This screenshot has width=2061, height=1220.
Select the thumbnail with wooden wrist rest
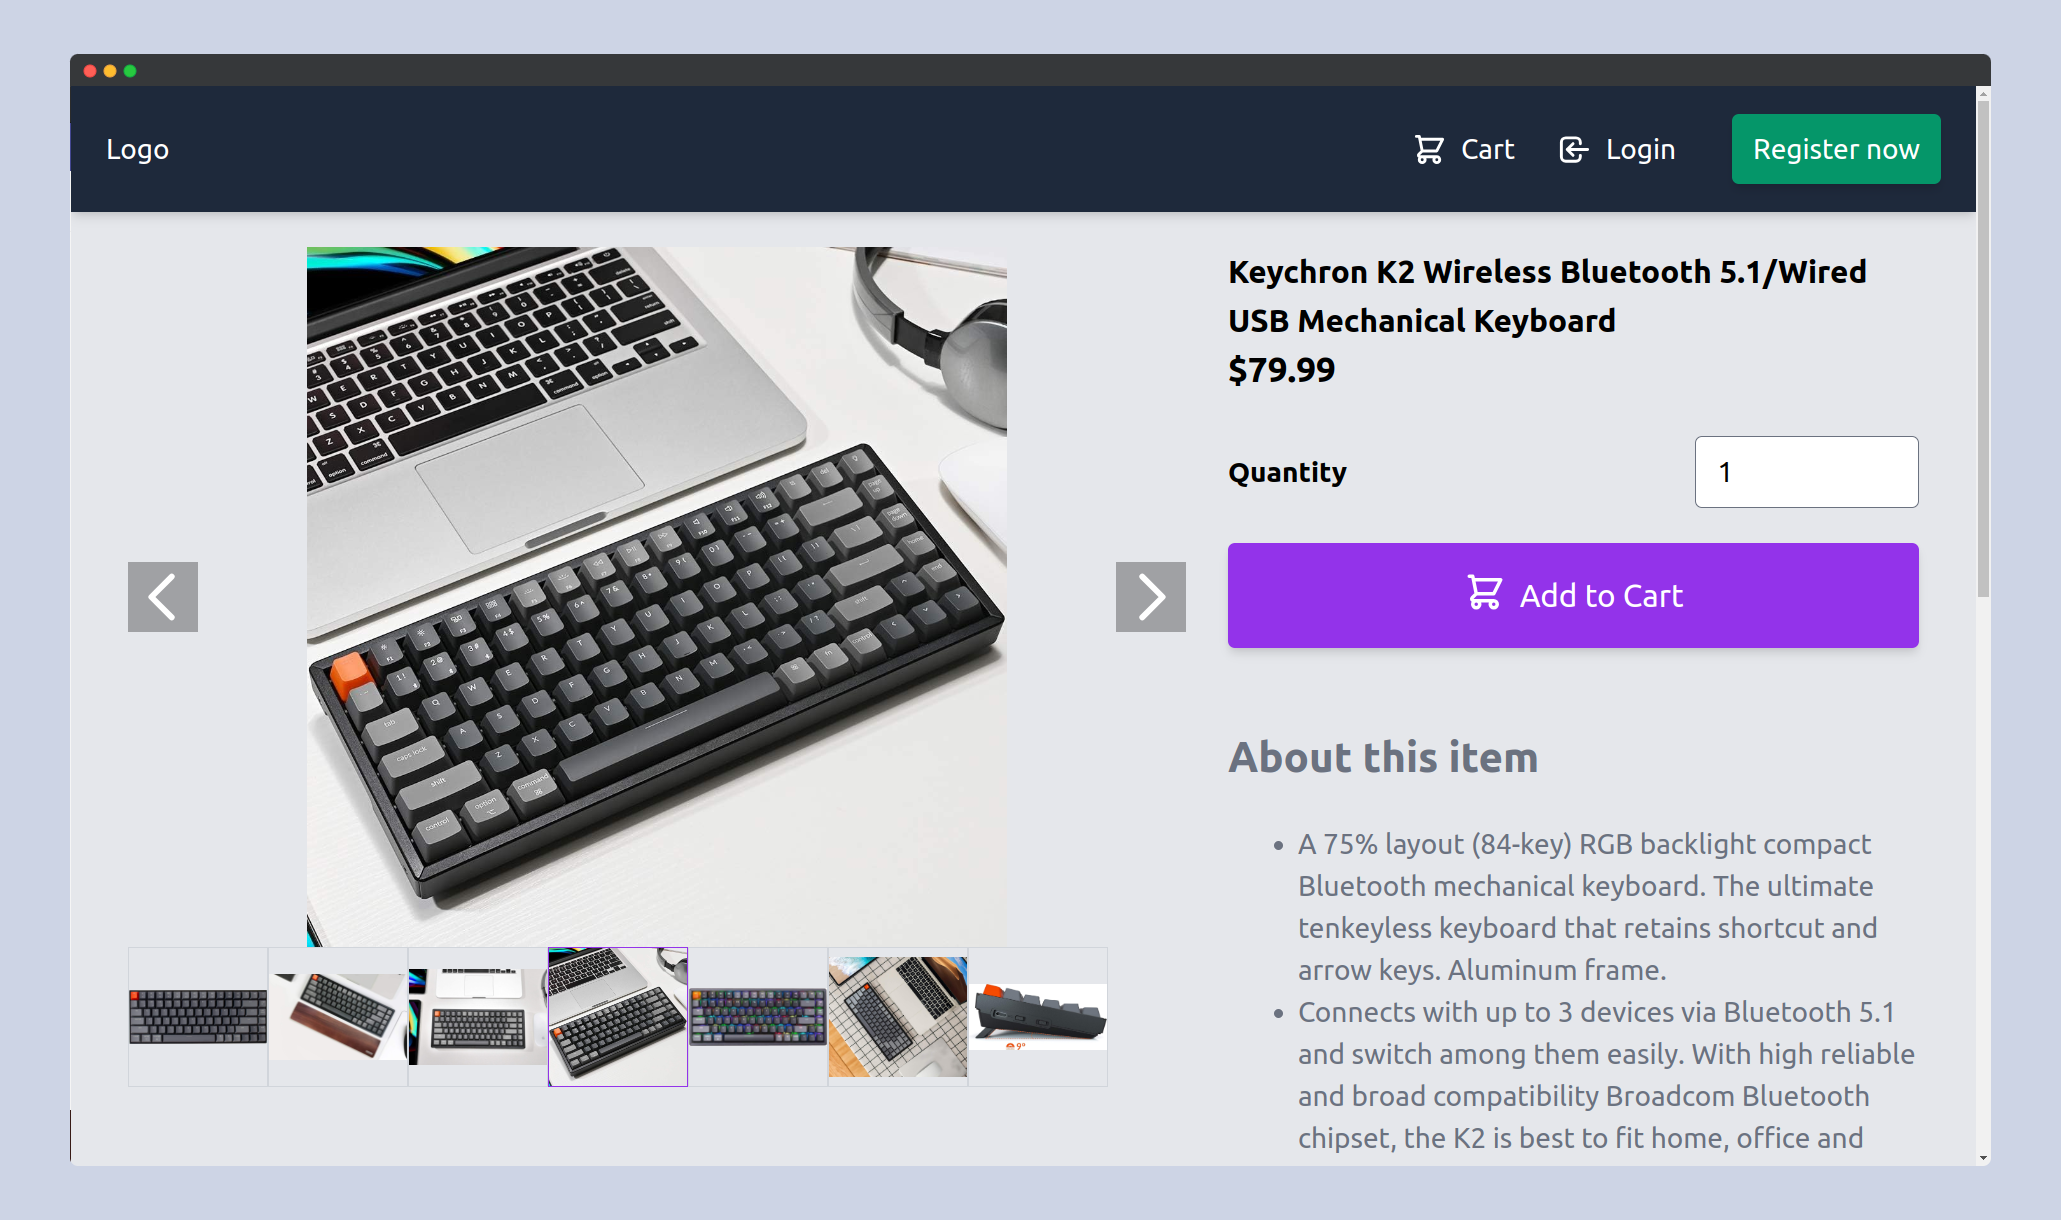[x=338, y=1016]
